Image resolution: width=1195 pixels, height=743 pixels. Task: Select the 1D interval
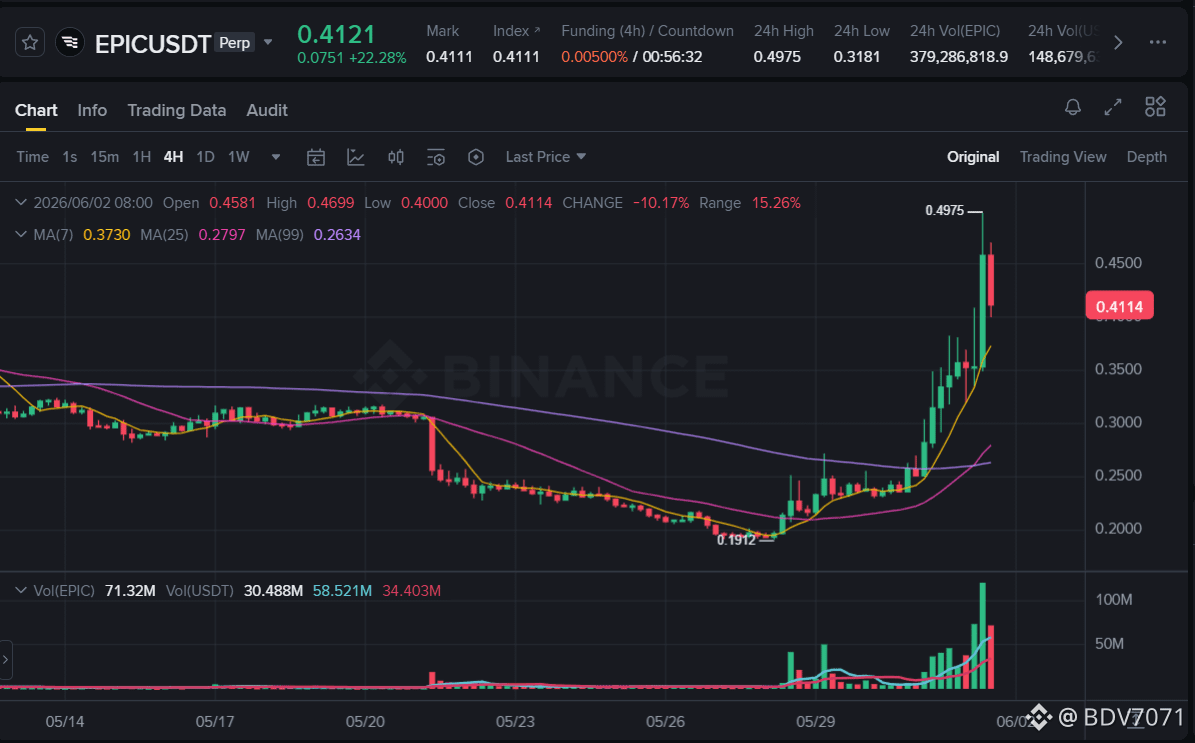[205, 157]
